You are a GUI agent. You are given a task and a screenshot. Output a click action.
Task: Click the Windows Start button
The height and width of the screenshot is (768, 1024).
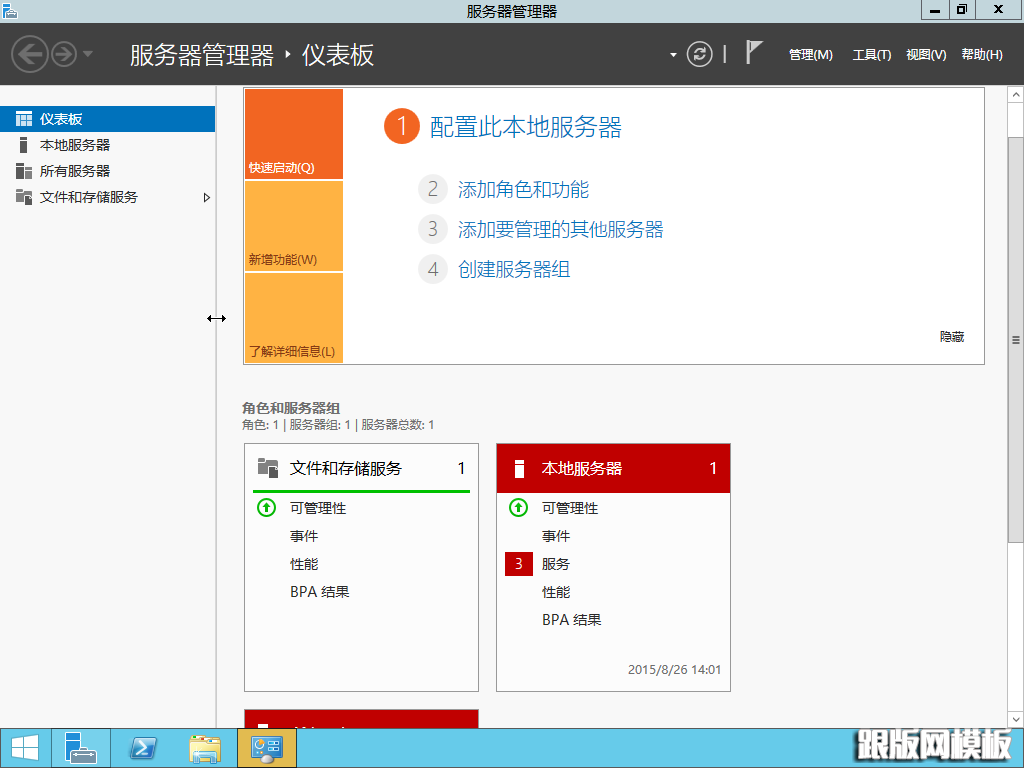tap(25, 748)
